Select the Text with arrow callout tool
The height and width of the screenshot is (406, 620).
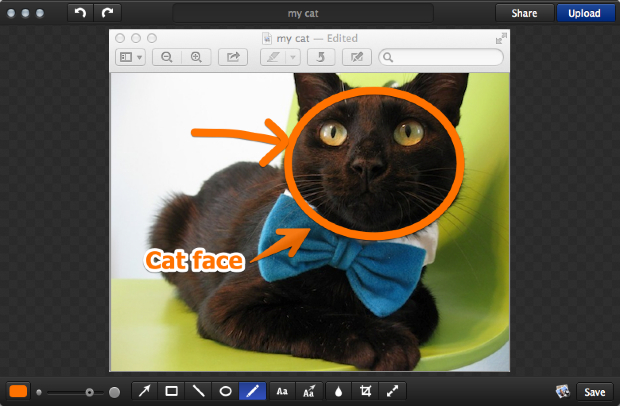[309, 391]
